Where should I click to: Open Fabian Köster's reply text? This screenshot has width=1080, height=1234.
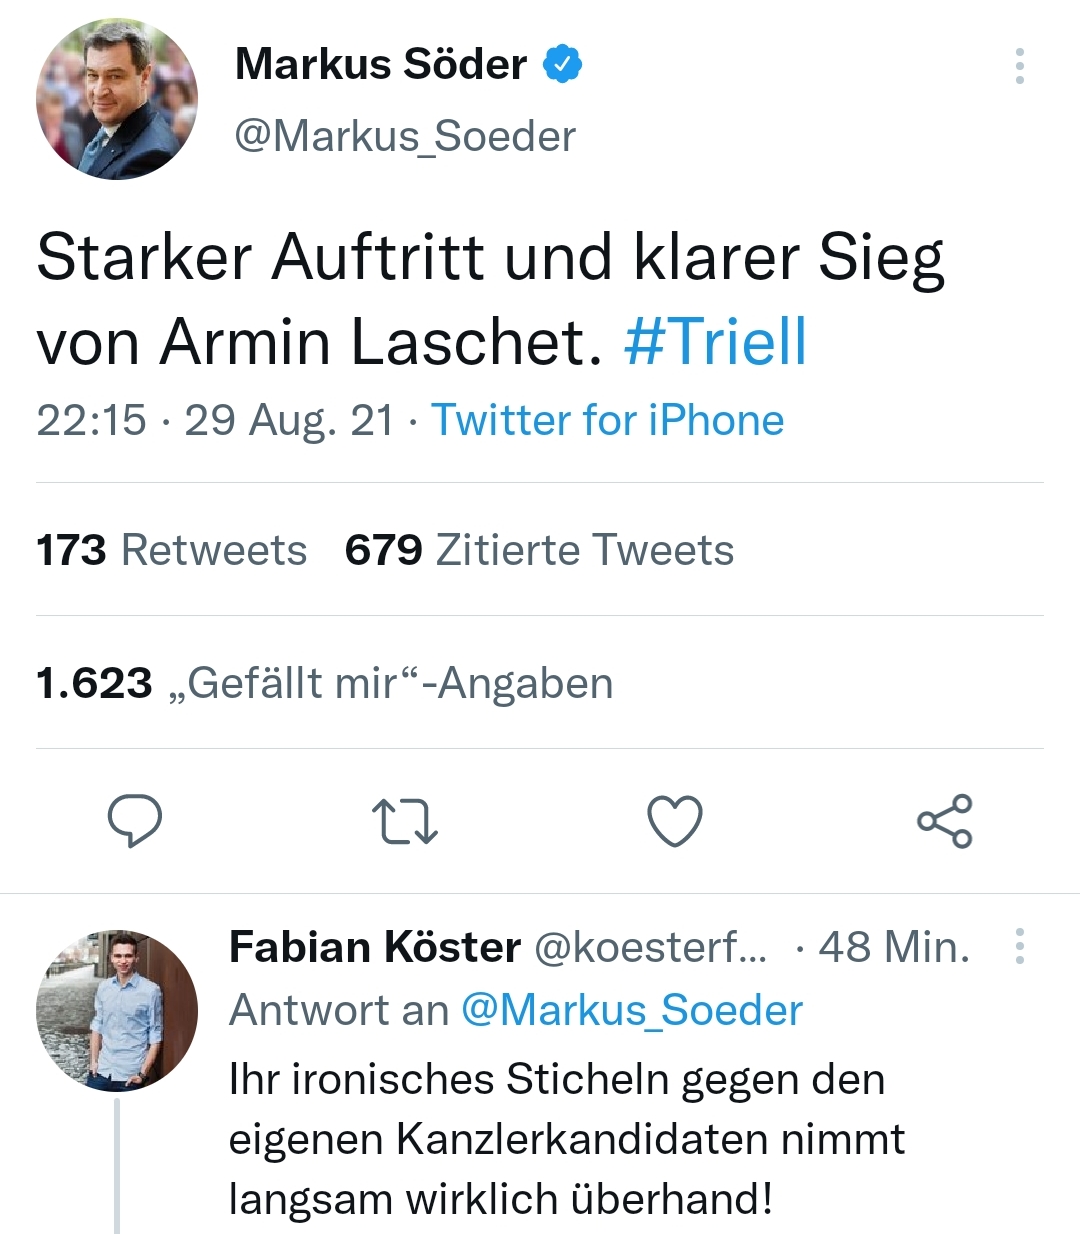[x=566, y=1139]
